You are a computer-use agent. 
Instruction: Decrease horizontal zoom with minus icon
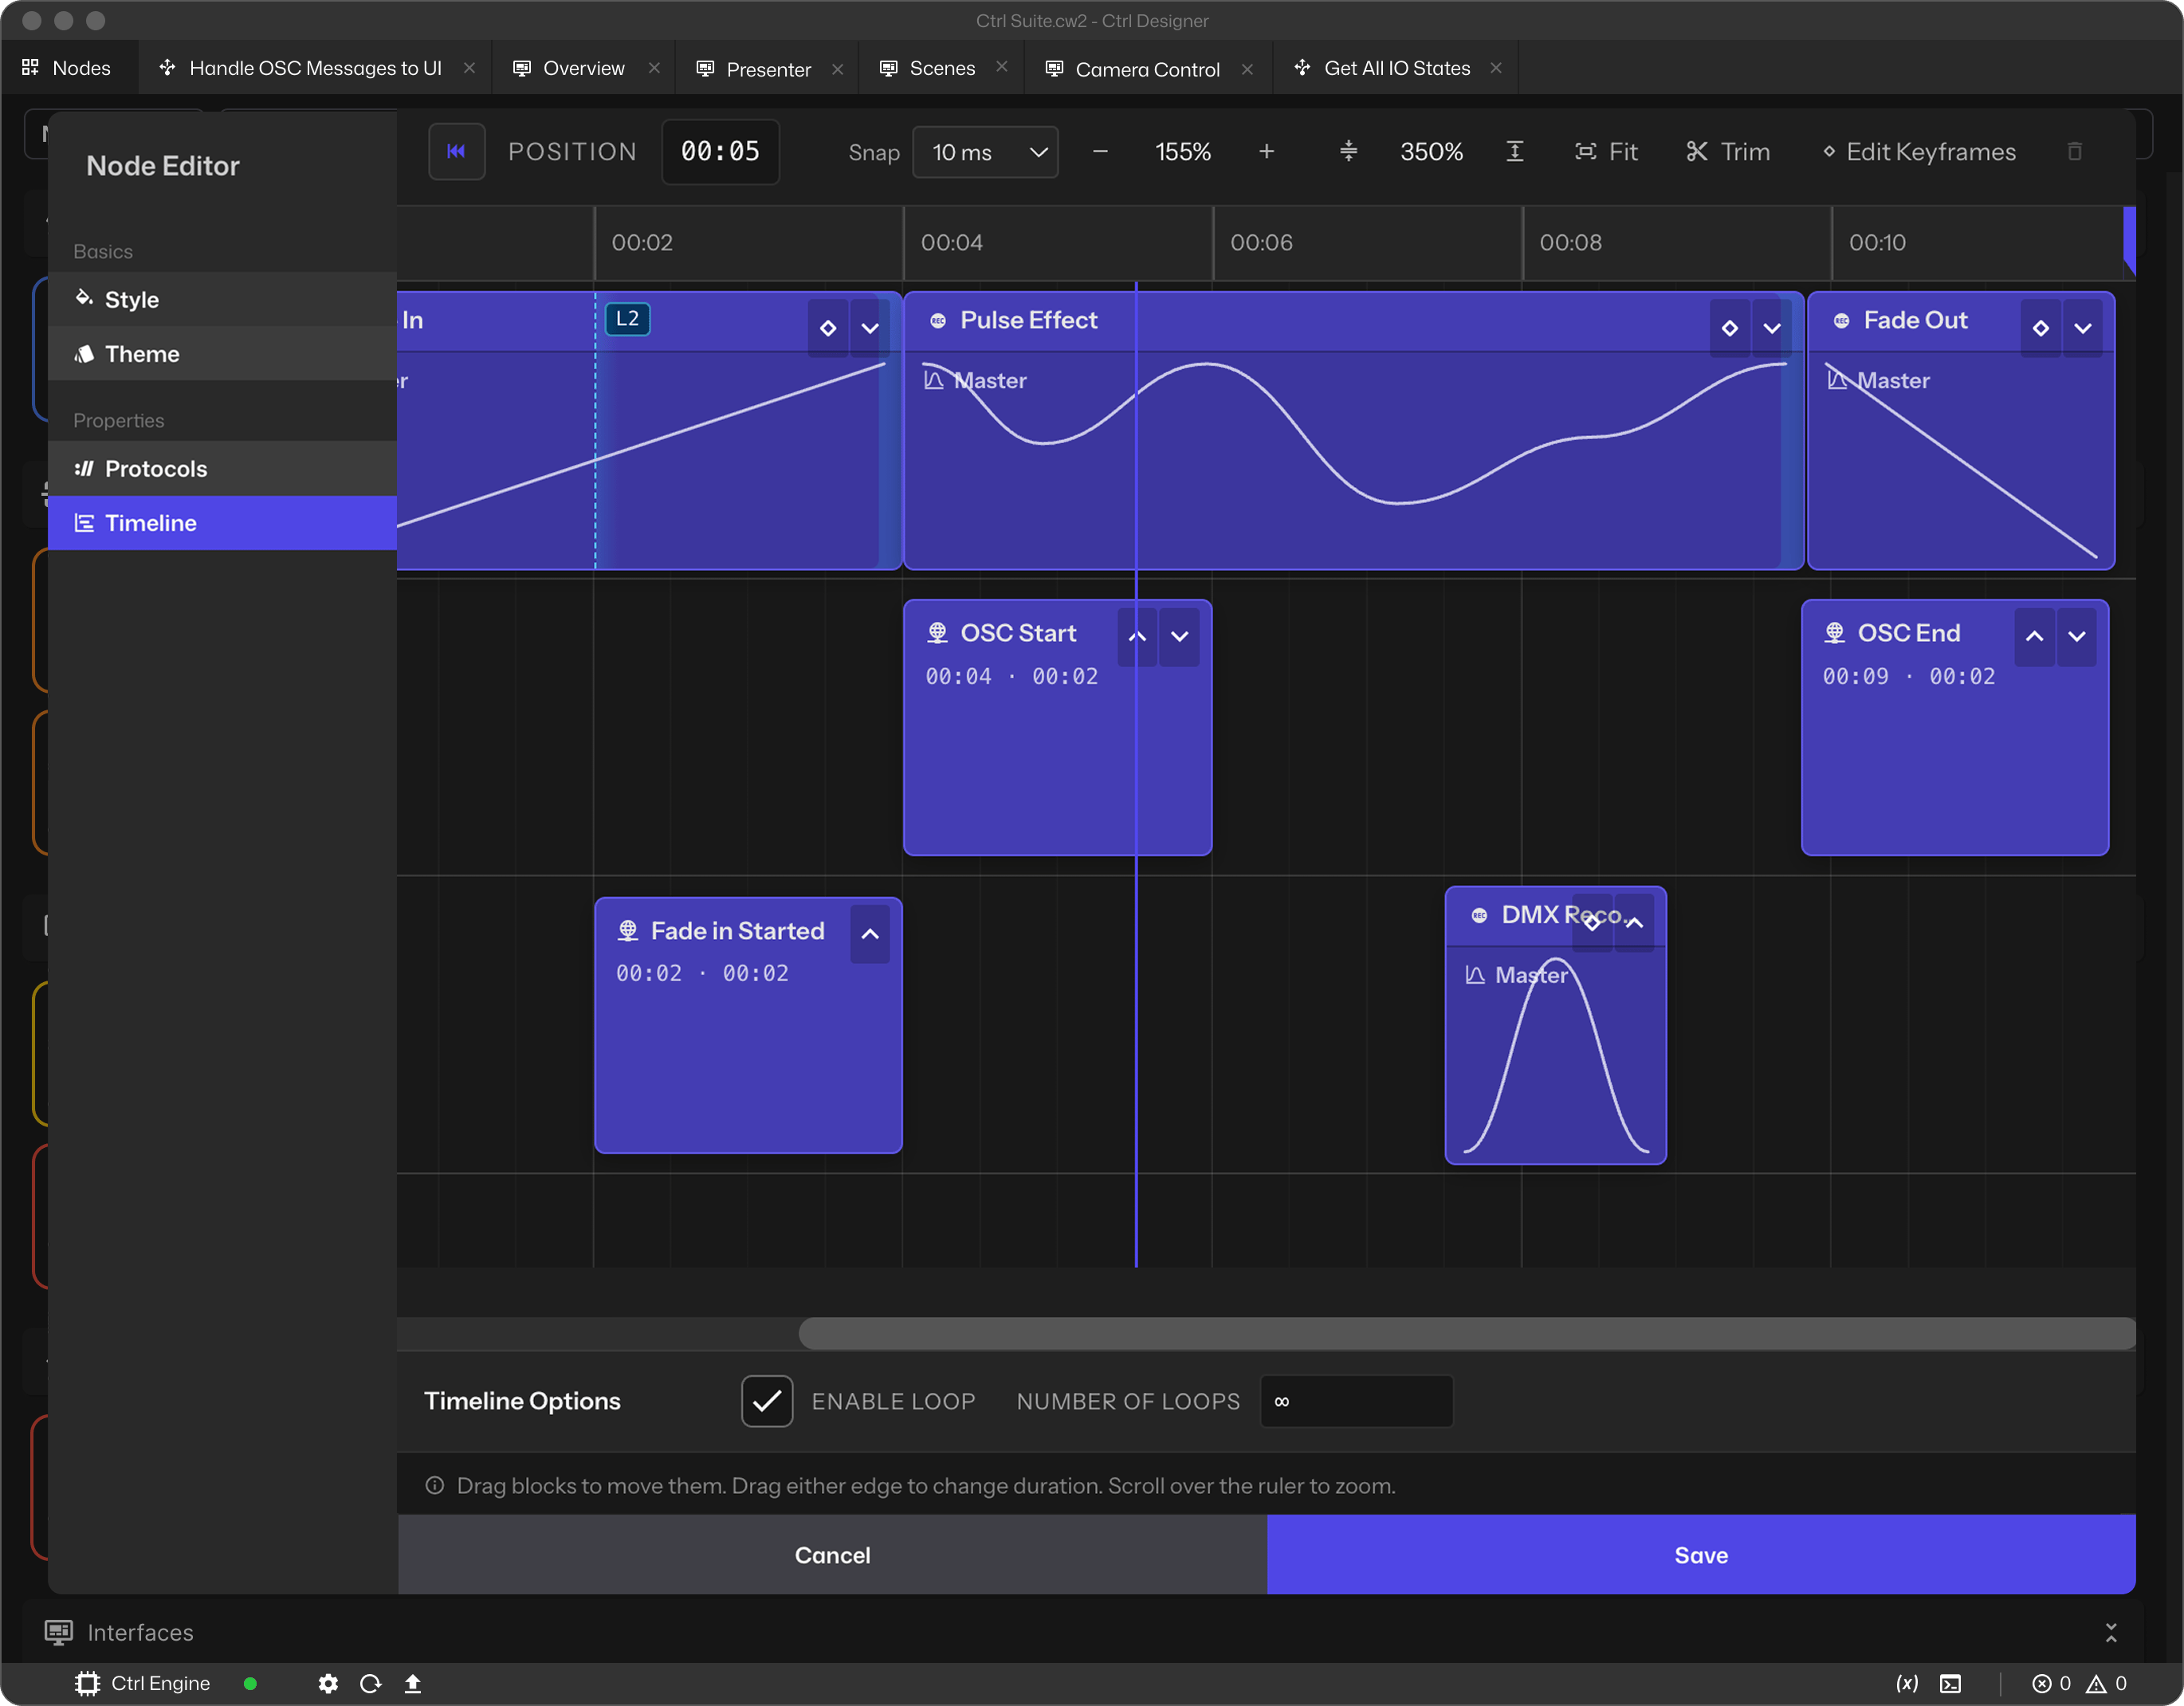point(1100,152)
